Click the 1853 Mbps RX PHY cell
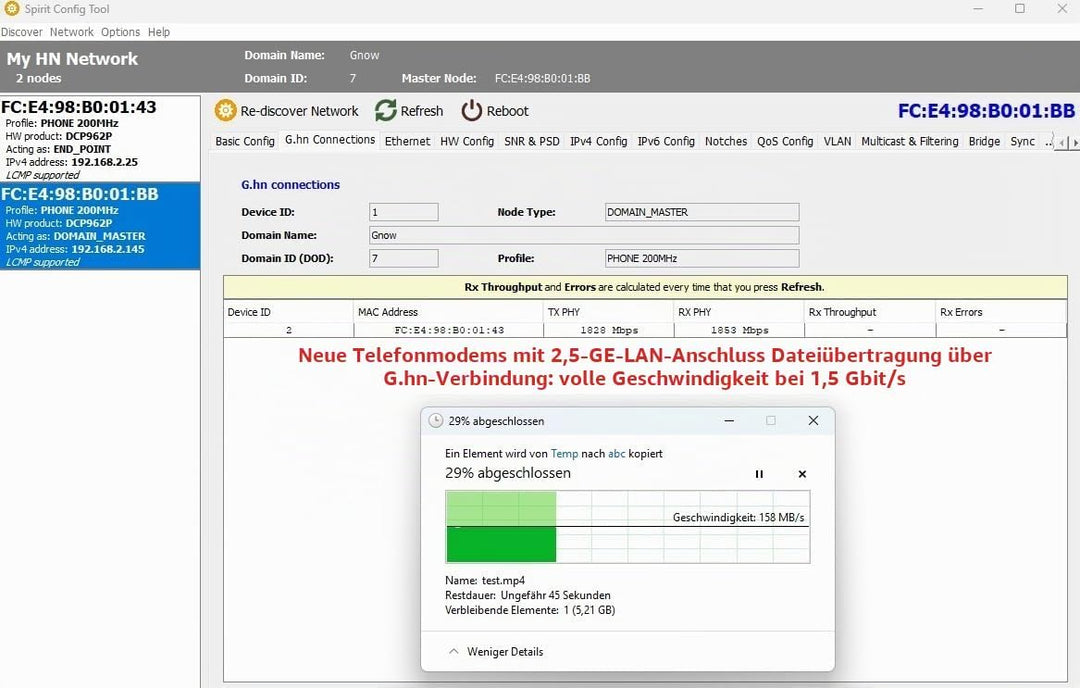Viewport: 1080px width, 688px height. coord(739,331)
